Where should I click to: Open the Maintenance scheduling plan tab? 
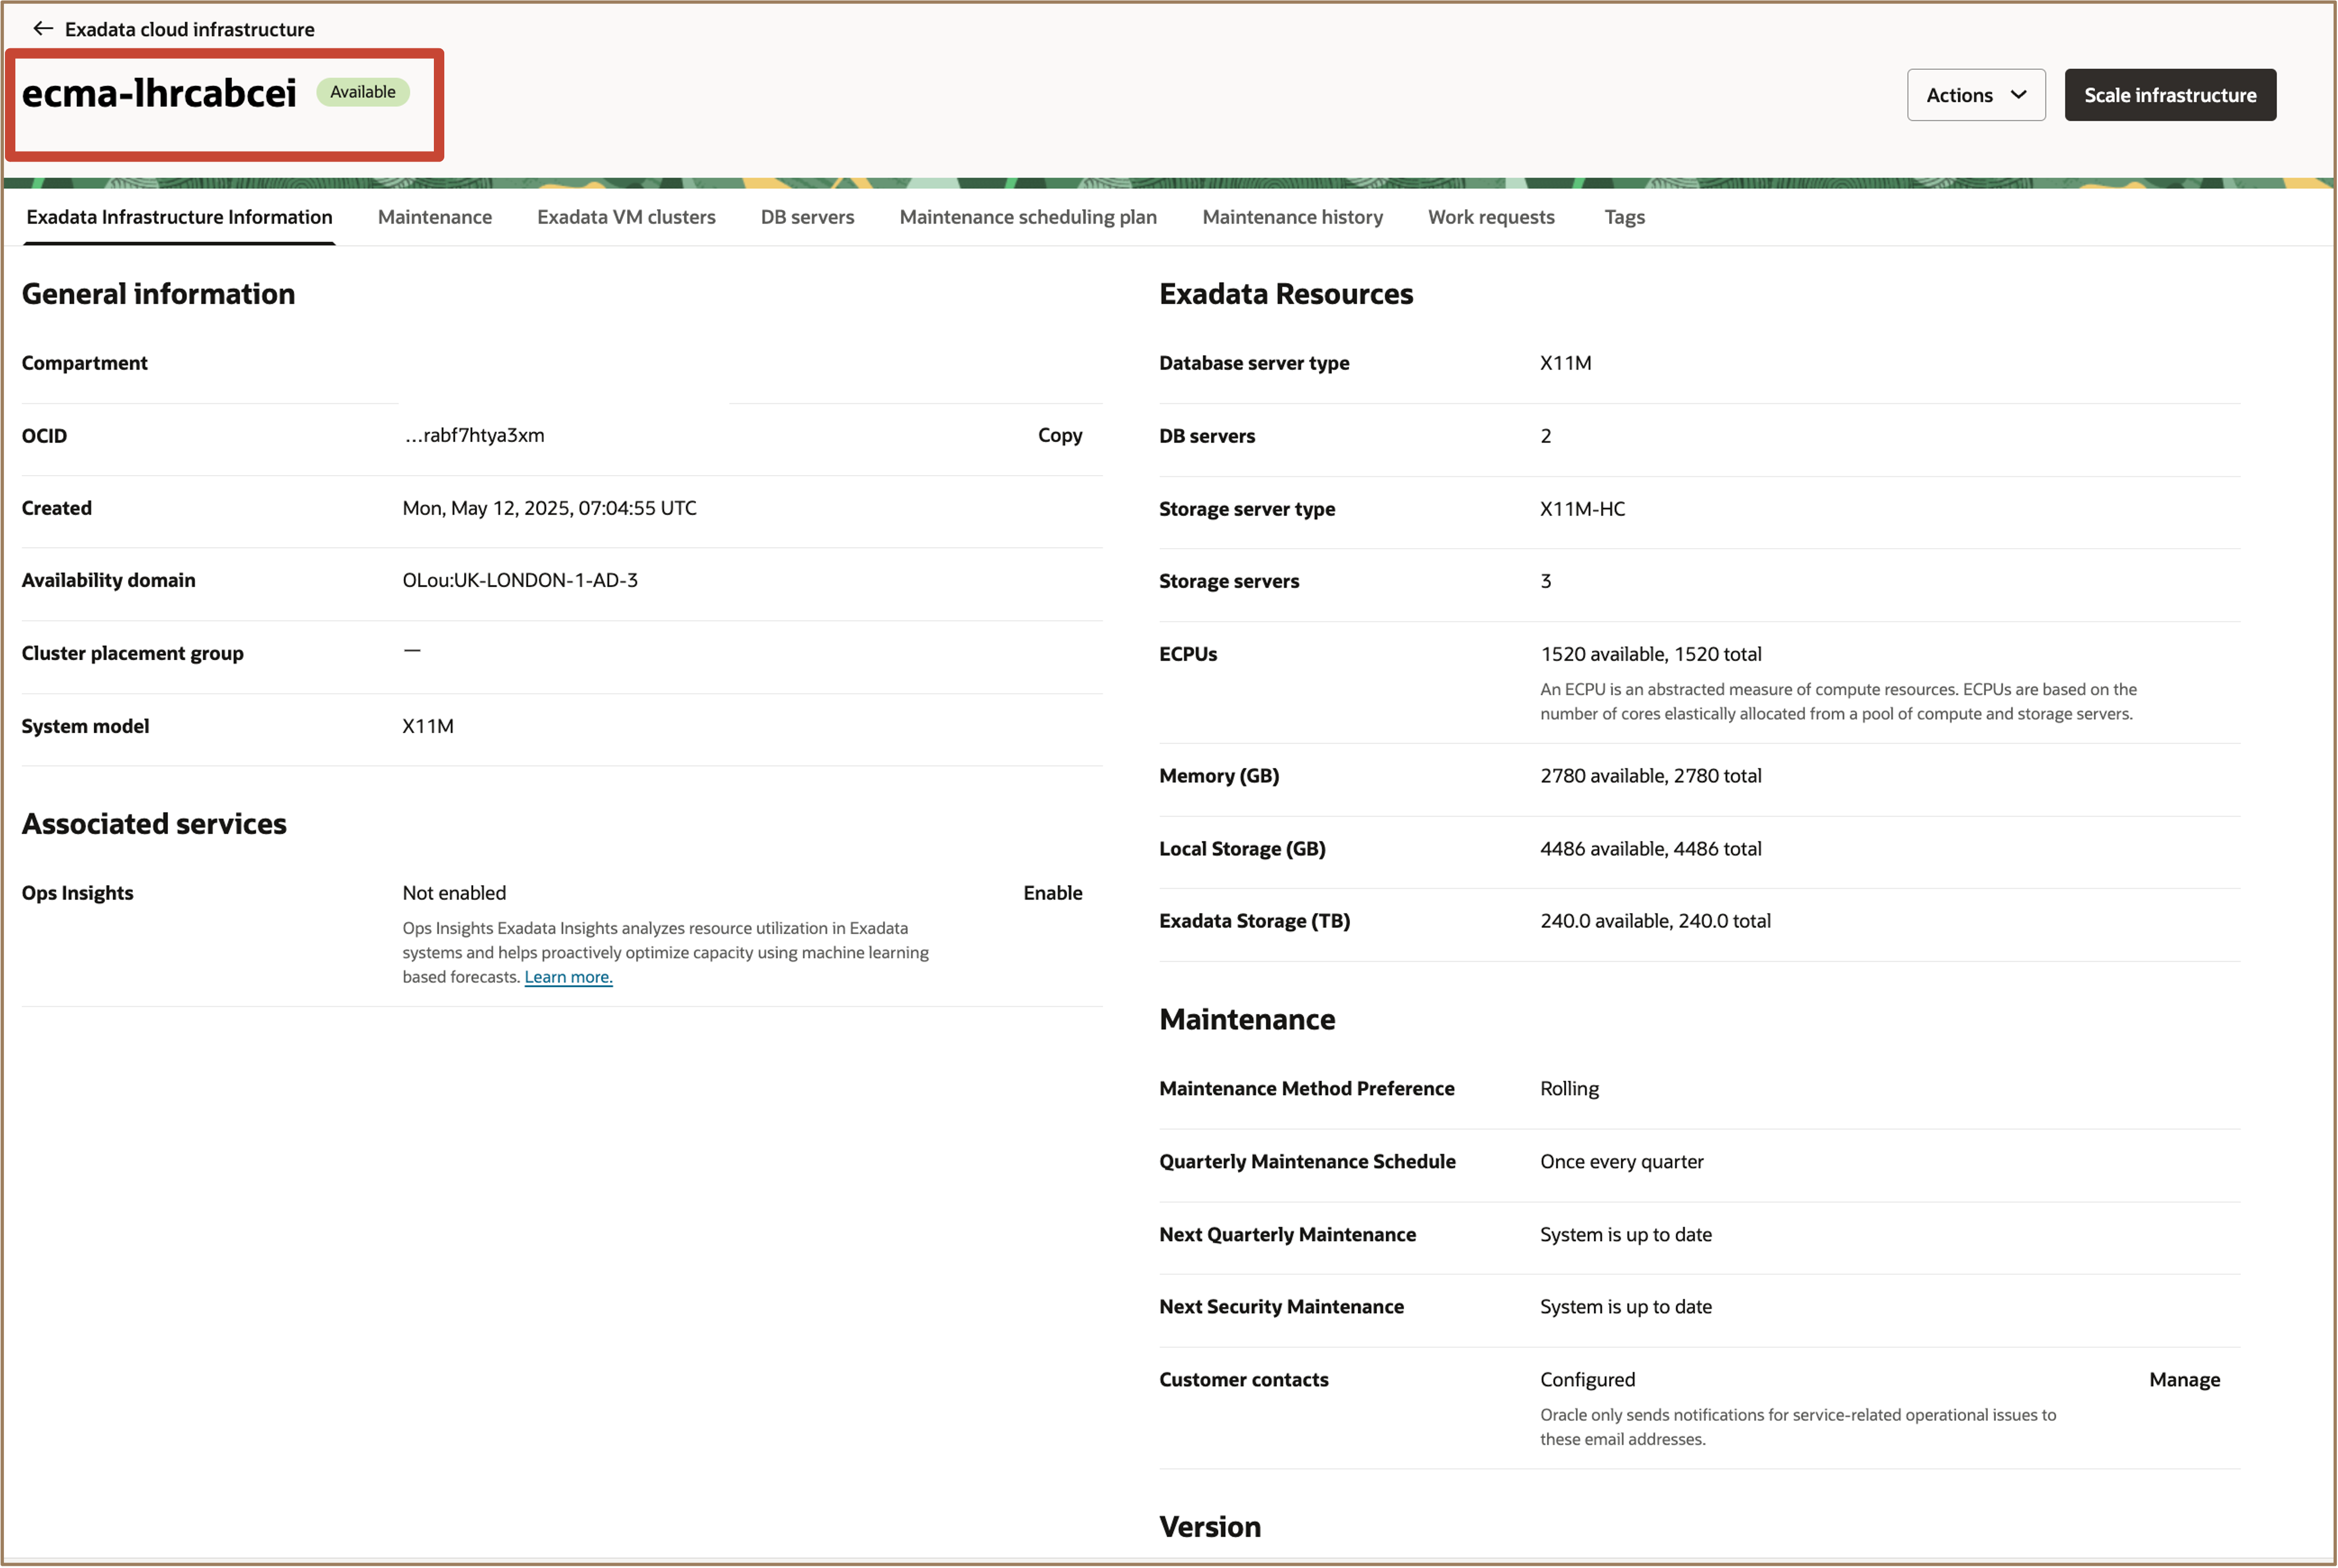pos(1027,216)
